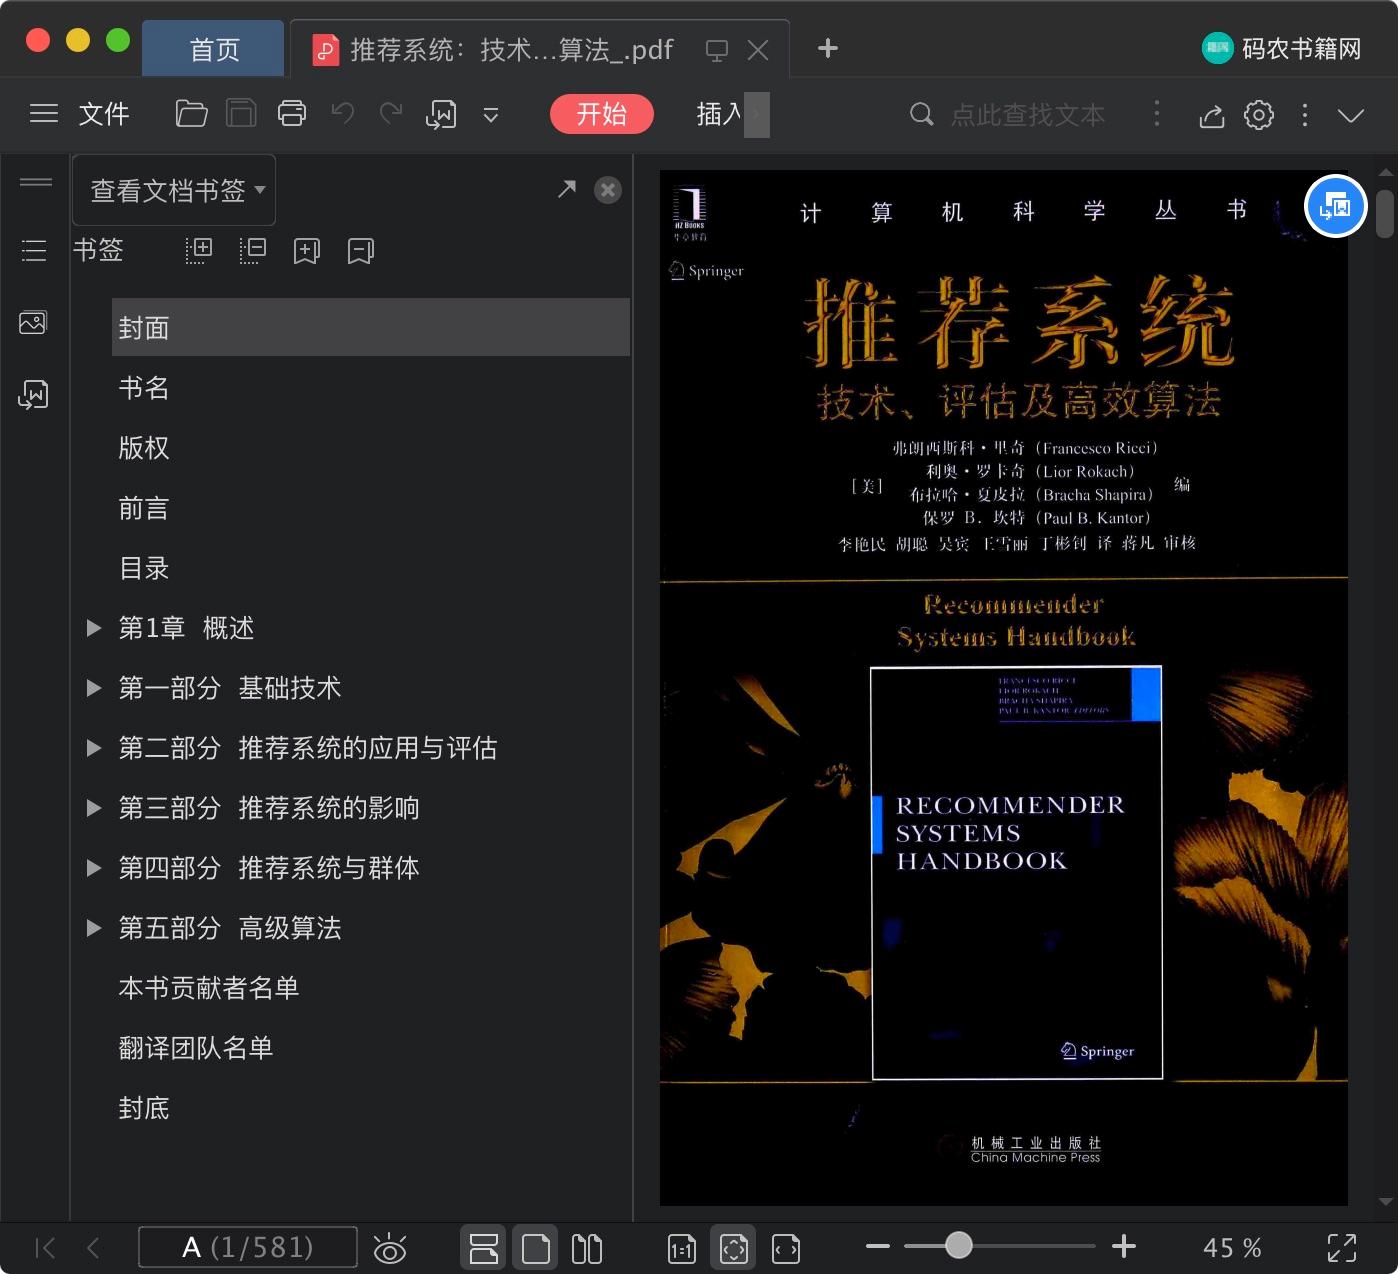Click the delete bookmark icon

[x=360, y=250]
